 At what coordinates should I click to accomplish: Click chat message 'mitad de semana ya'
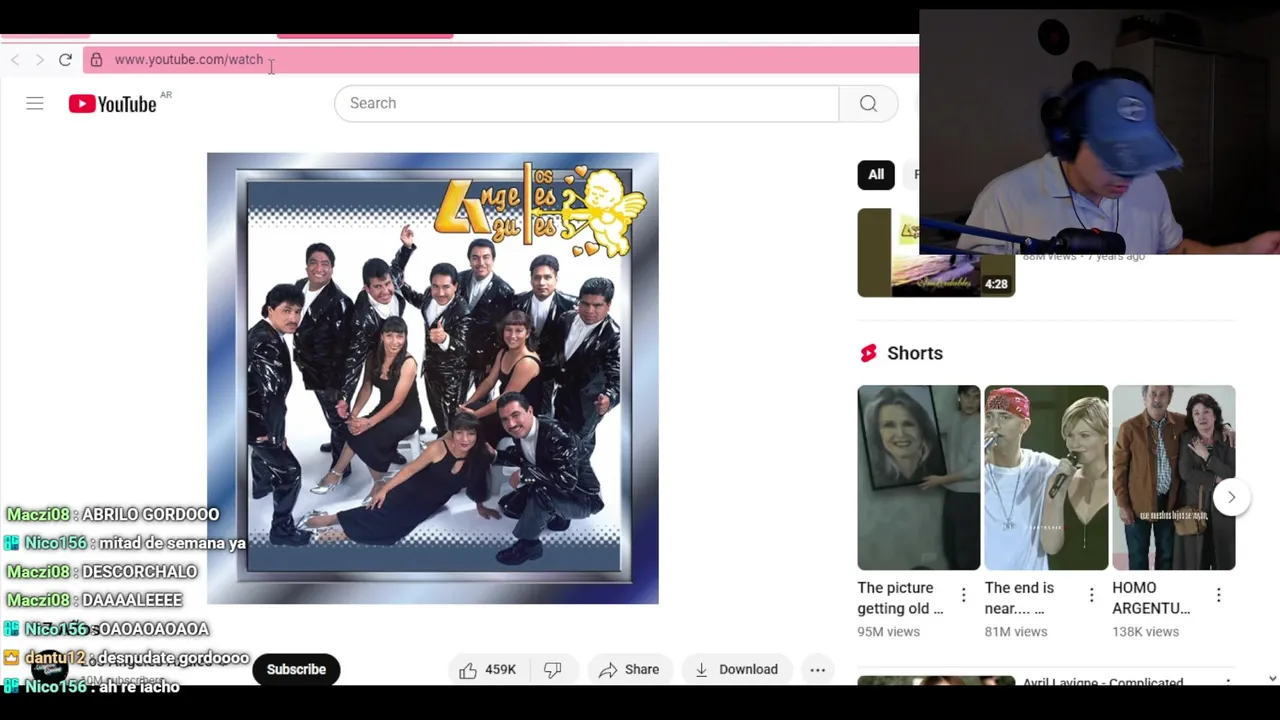pos(172,543)
